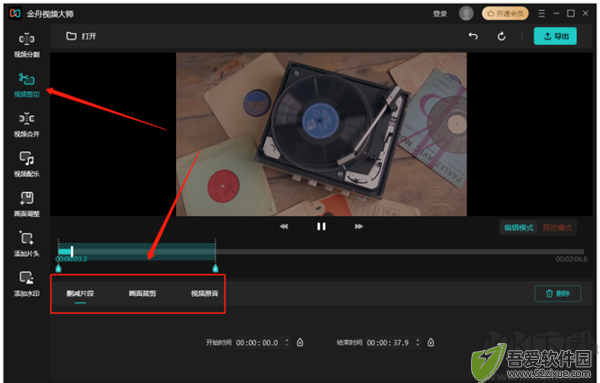This screenshot has height=383, width=600.
Task: Click the 删除 delete button with trash icon
Action: (558, 293)
